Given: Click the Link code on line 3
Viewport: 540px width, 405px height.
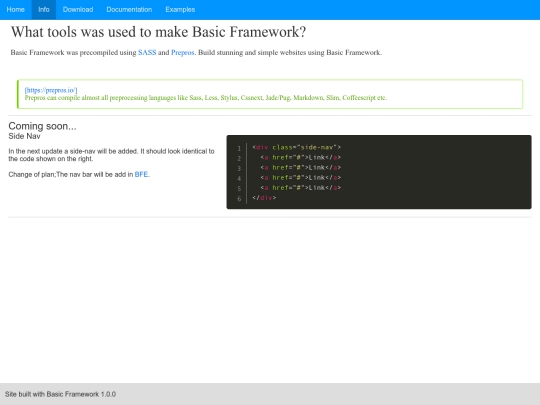Looking at the screenshot, I should pos(301,167).
